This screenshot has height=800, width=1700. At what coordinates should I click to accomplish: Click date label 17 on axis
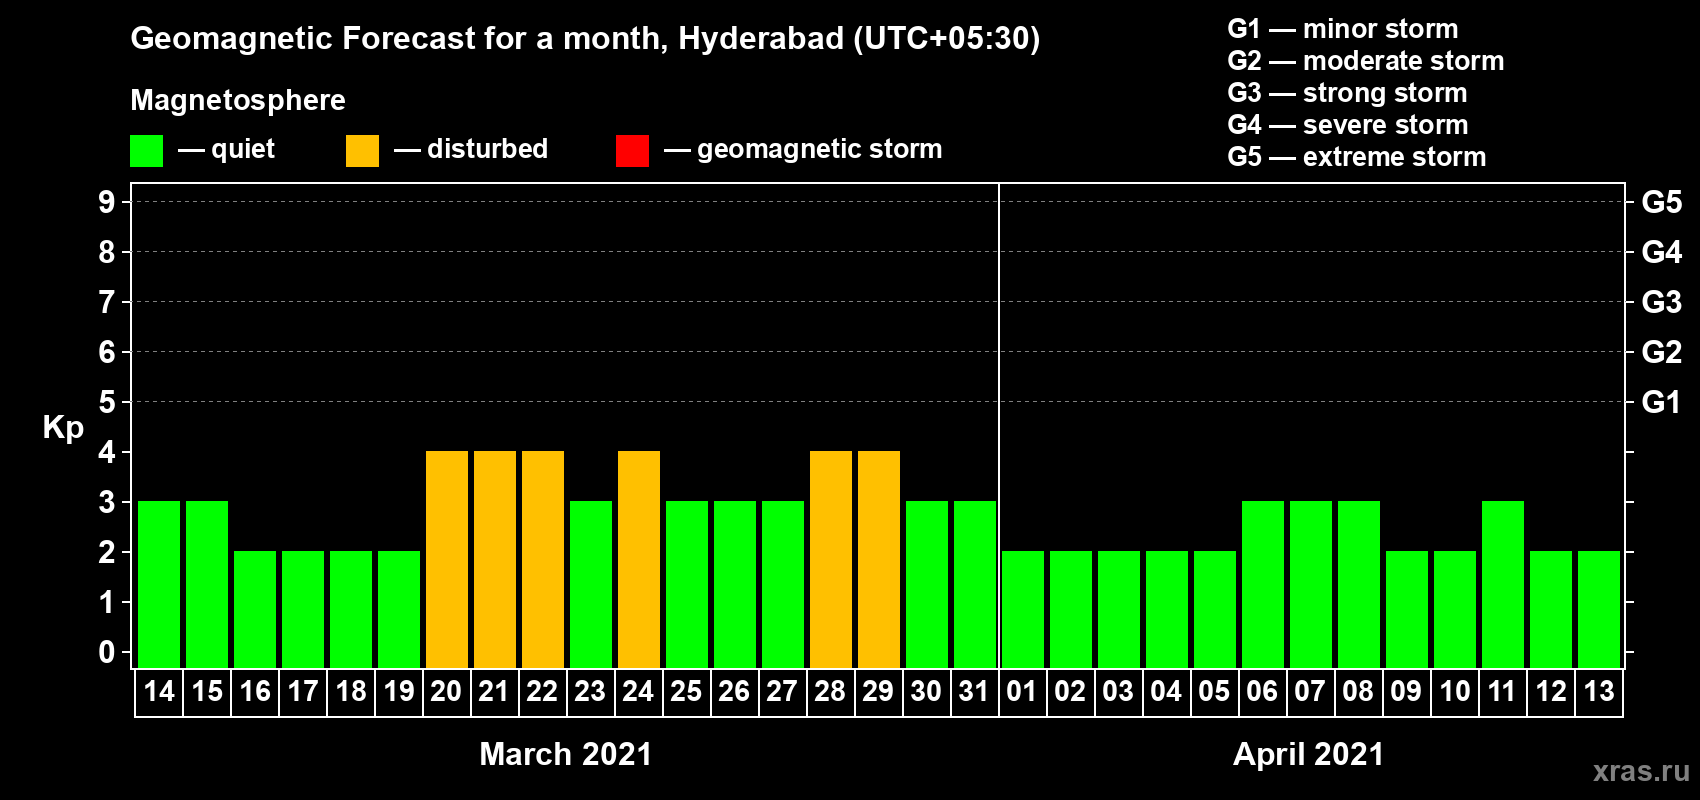click(303, 691)
